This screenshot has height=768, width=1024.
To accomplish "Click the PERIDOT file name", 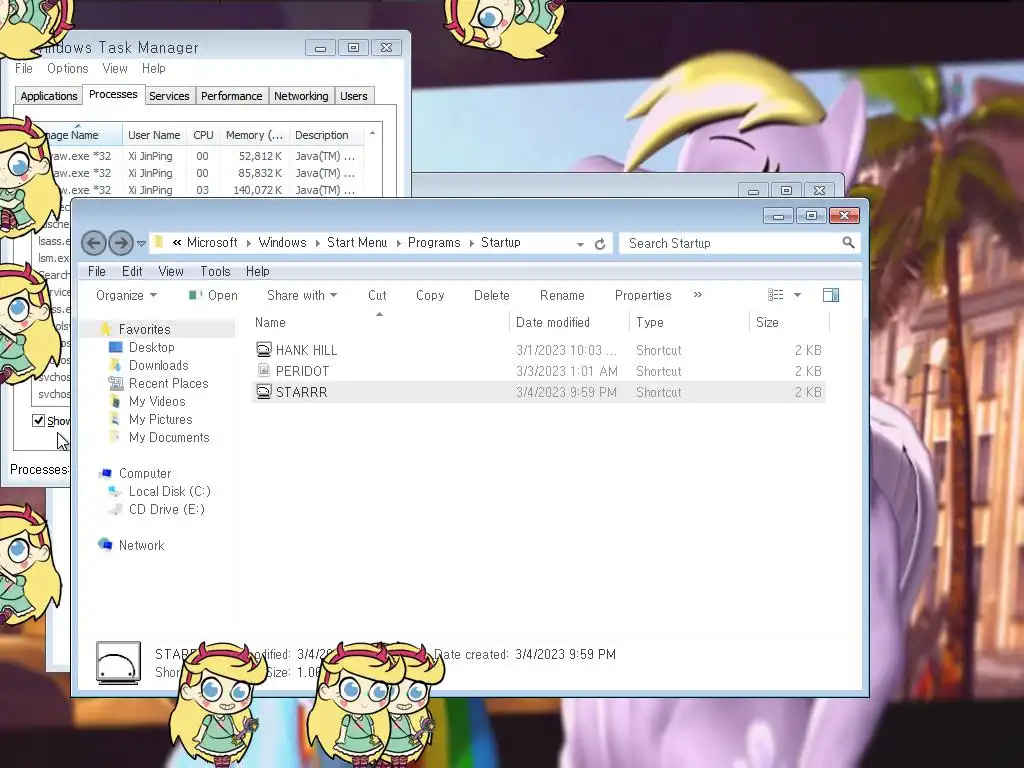I will (x=302, y=371).
